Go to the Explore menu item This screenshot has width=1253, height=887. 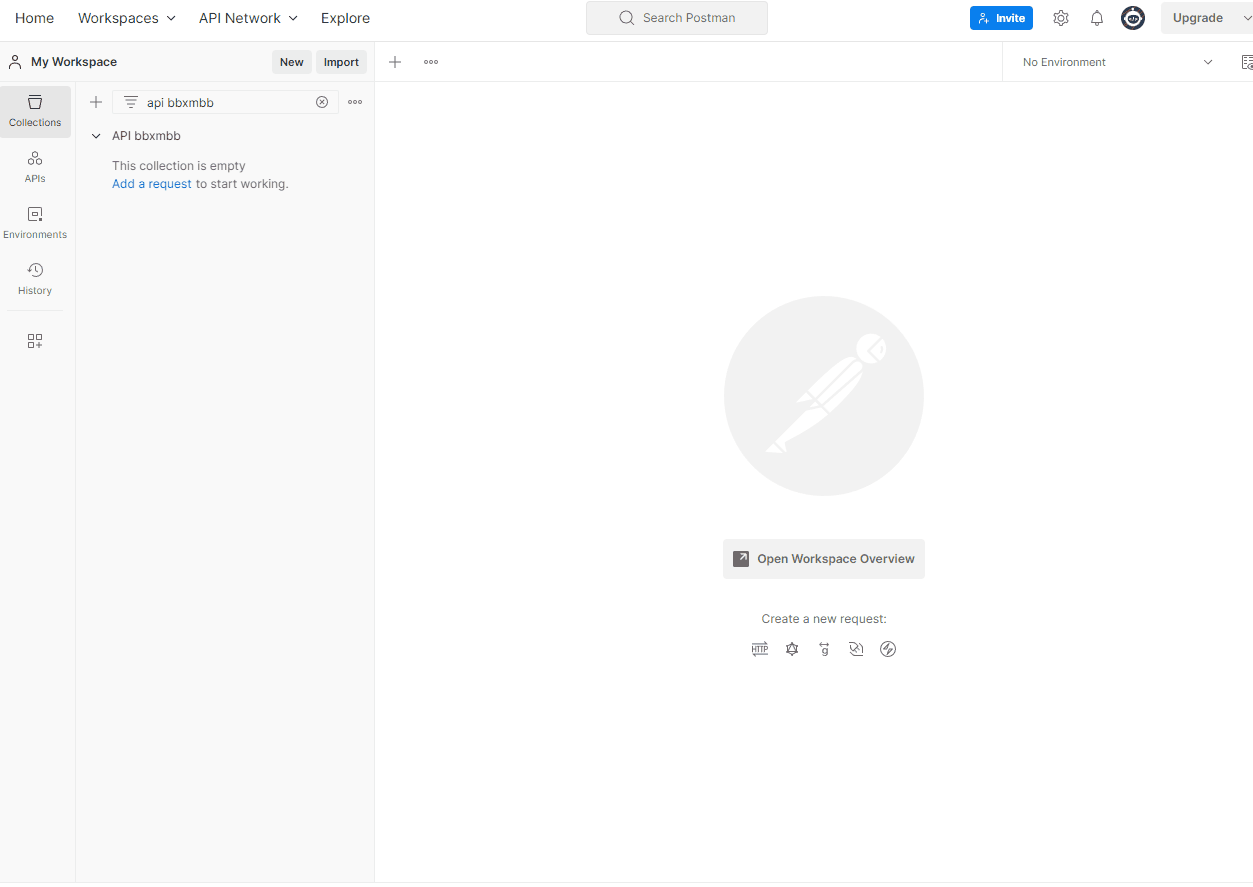(x=345, y=18)
